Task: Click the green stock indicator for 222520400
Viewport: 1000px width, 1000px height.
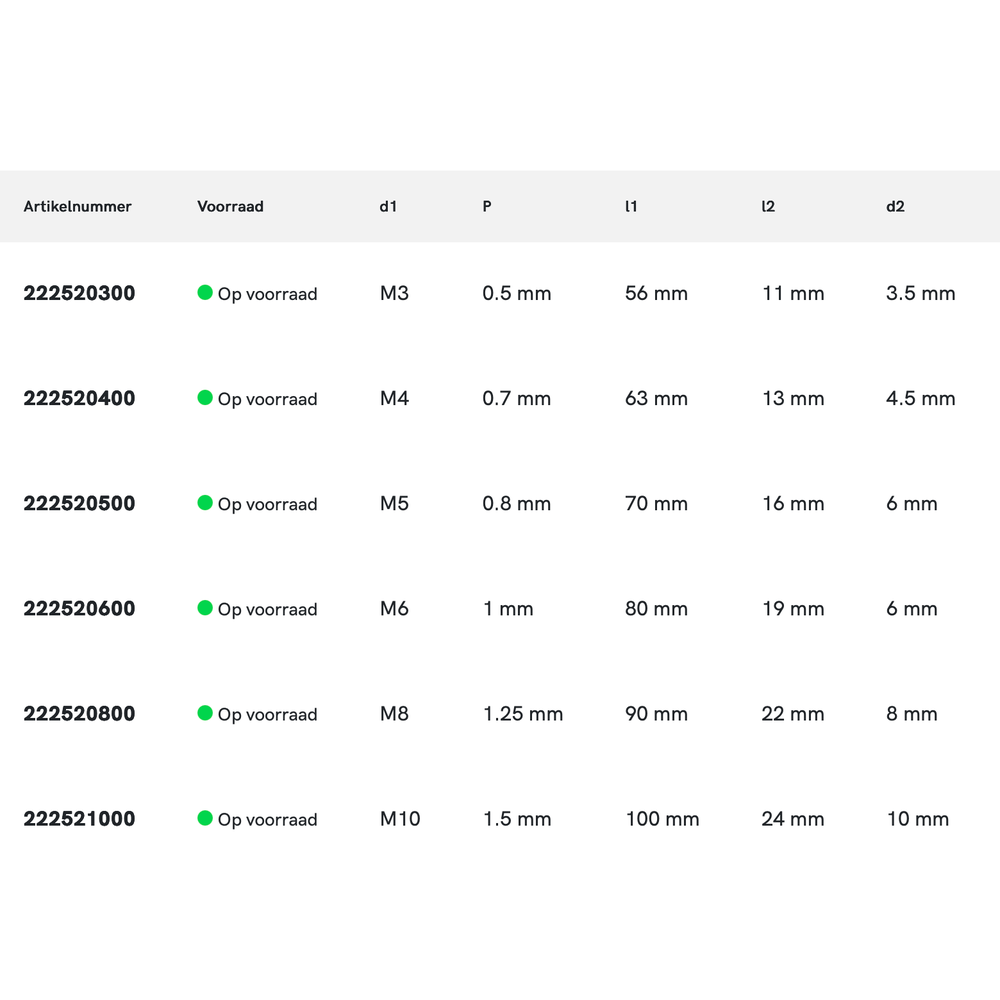Action: point(205,398)
